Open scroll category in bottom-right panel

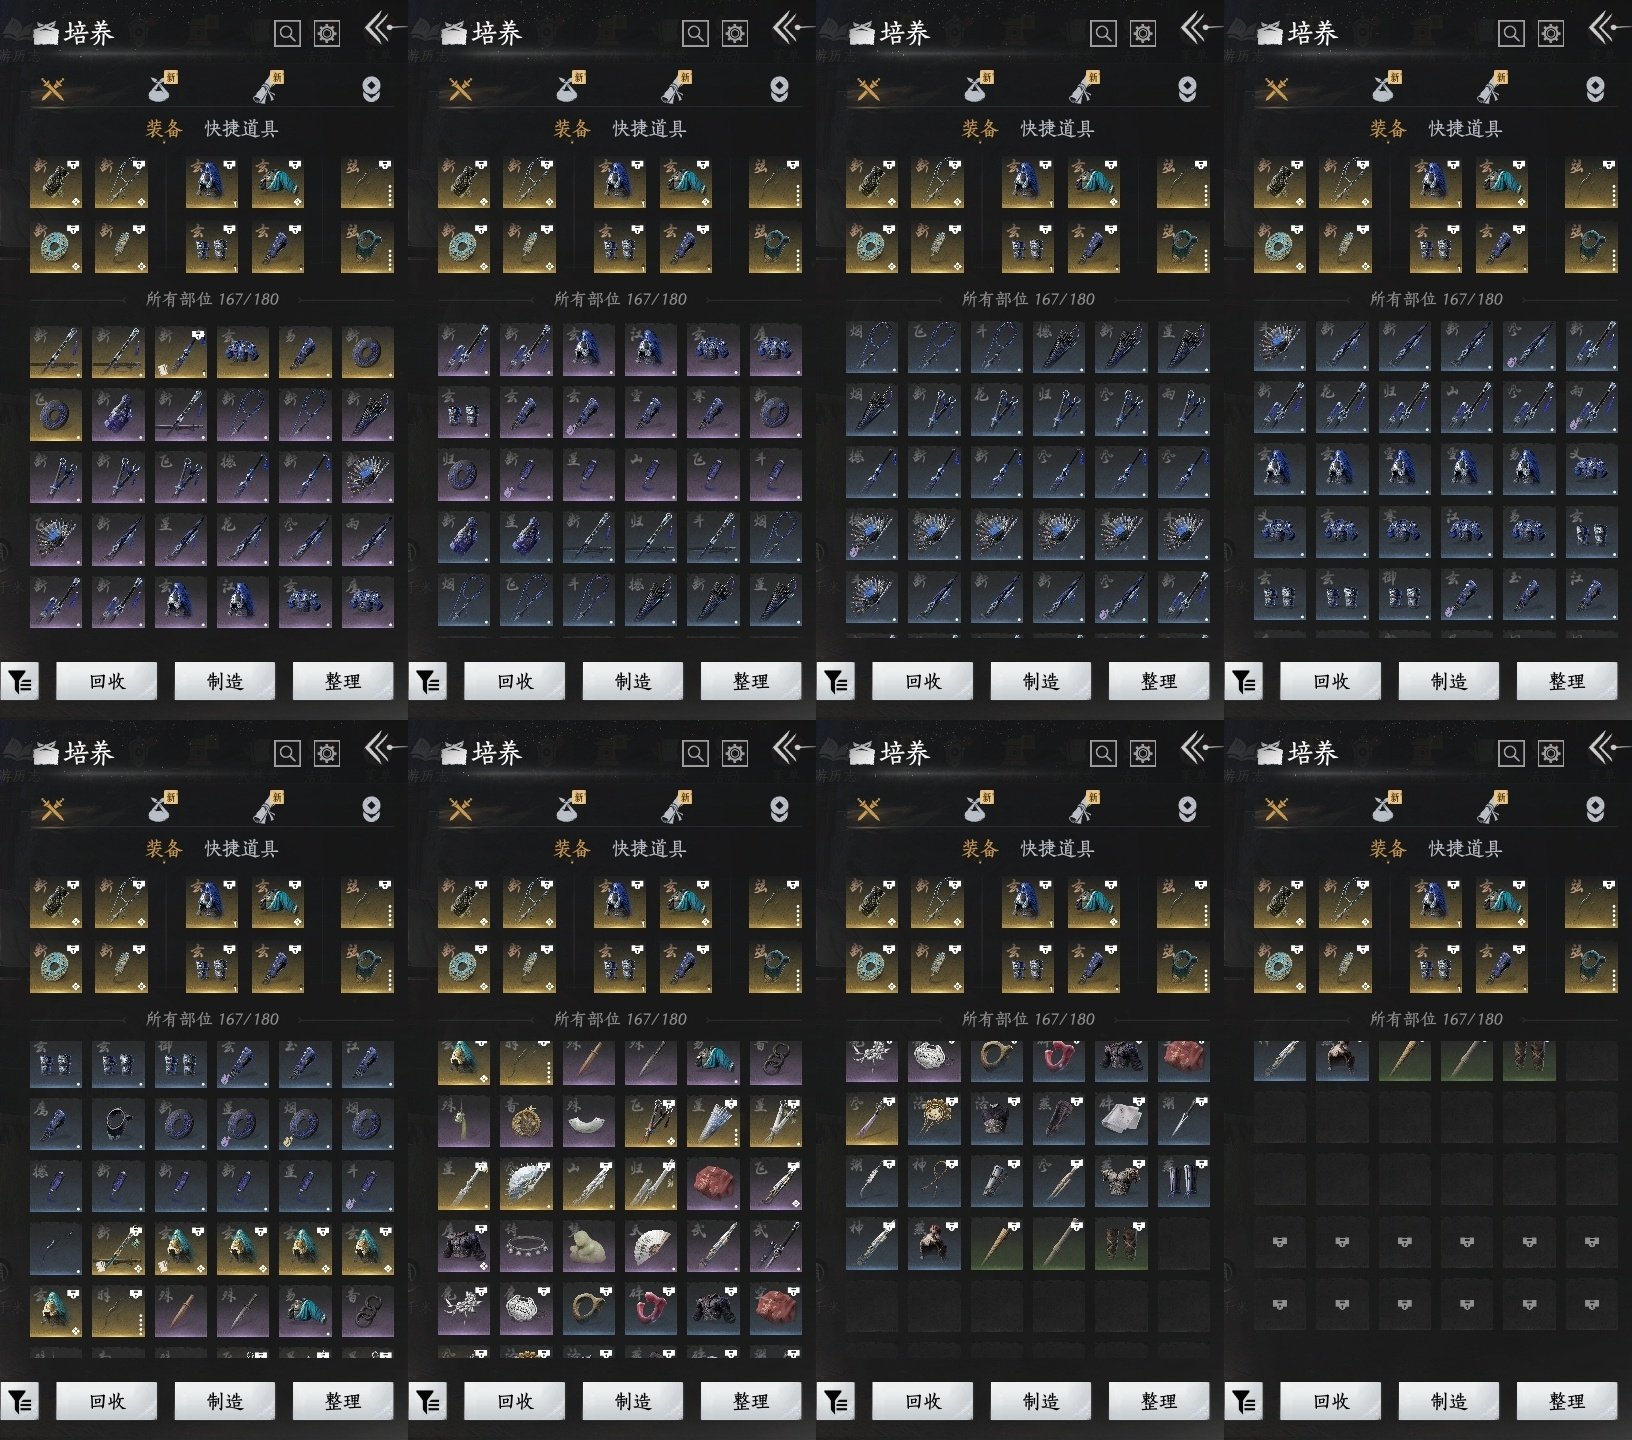pyautogui.click(x=1490, y=810)
